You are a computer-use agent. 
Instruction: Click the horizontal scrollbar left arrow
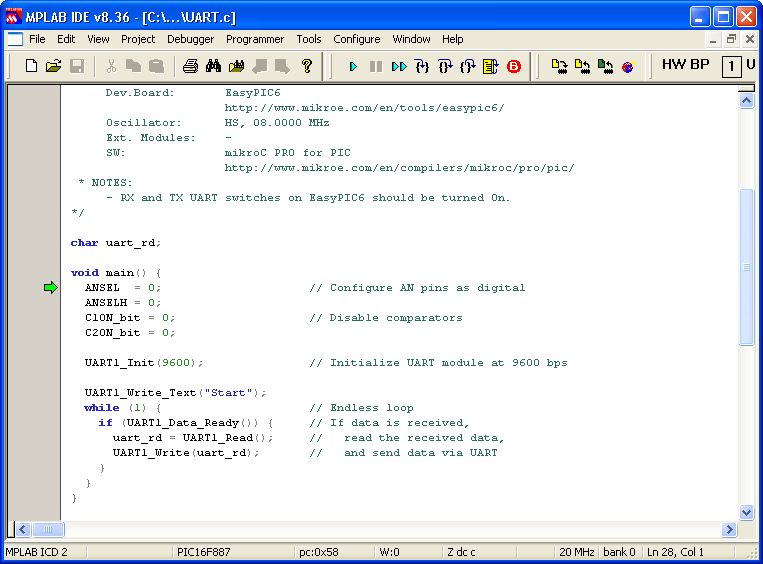coord(23,529)
